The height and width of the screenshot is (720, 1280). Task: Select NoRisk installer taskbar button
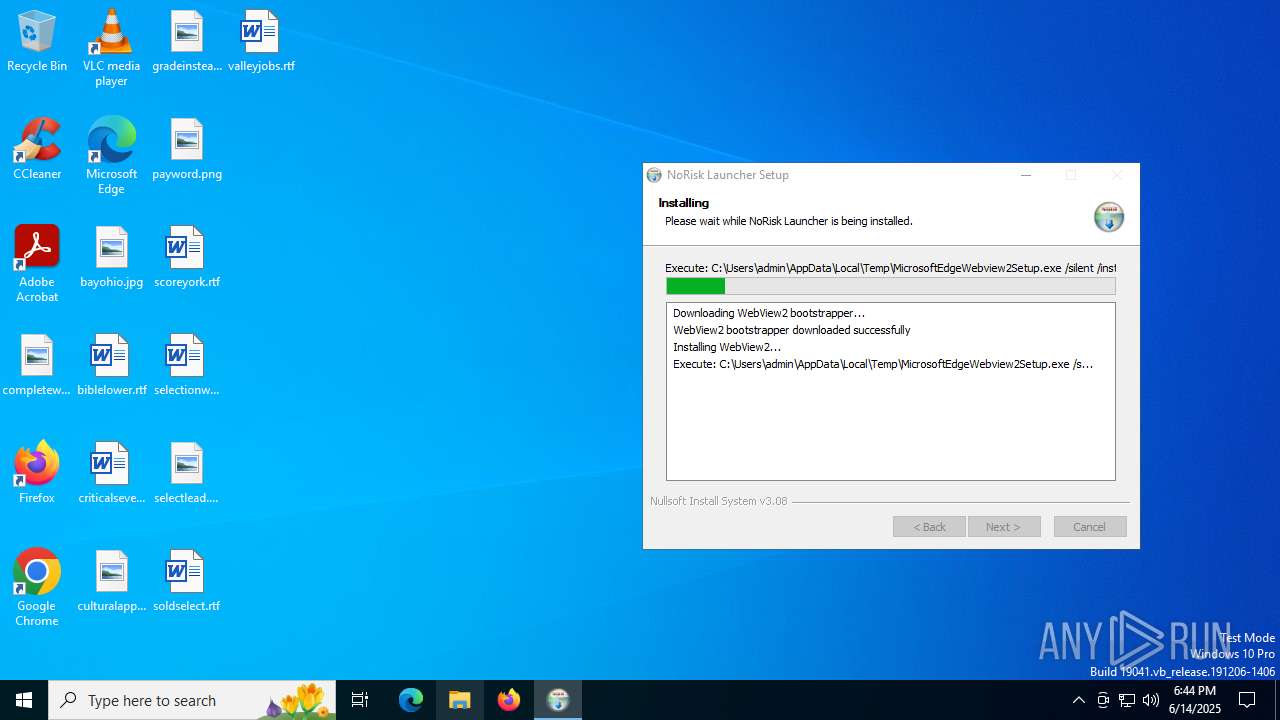pos(558,700)
